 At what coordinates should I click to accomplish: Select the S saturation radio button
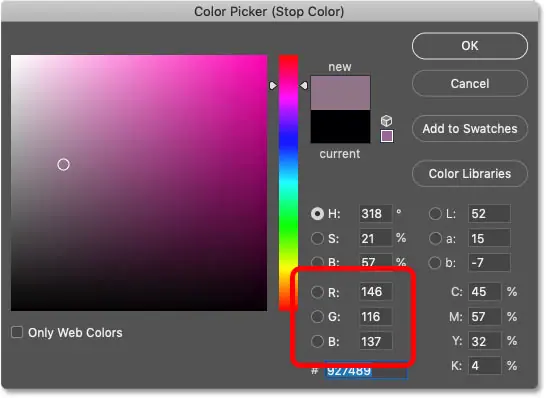(x=317, y=239)
